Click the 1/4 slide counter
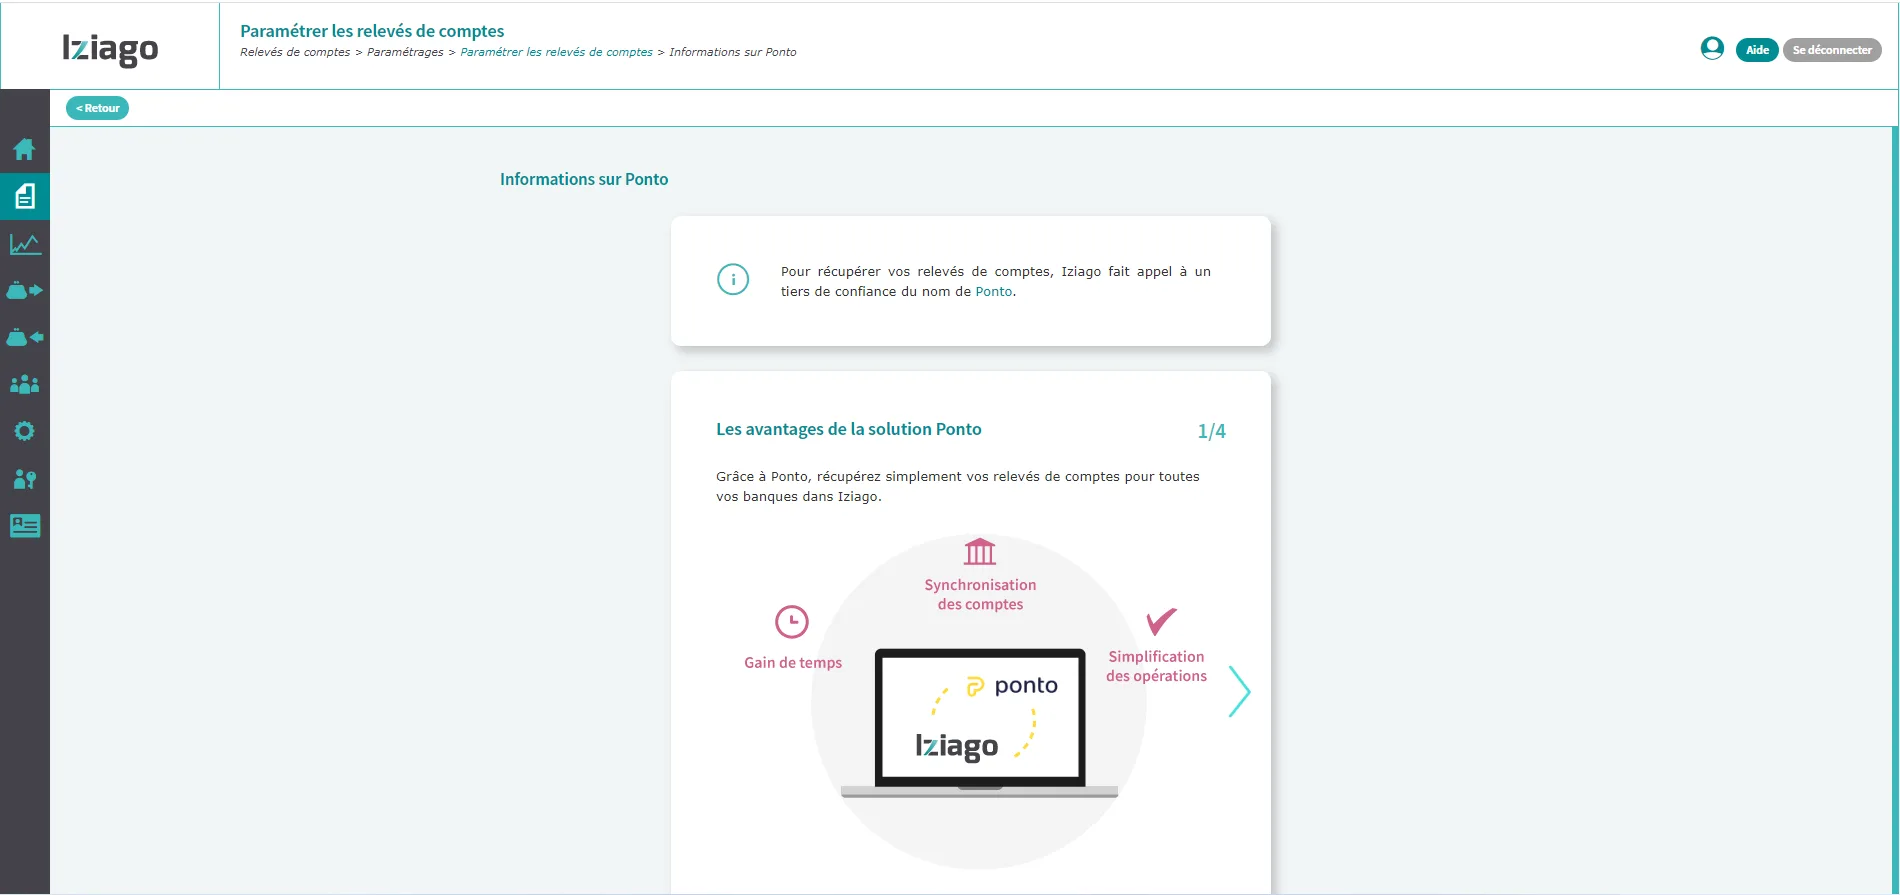The width and height of the screenshot is (1900, 895). [1211, 431]
